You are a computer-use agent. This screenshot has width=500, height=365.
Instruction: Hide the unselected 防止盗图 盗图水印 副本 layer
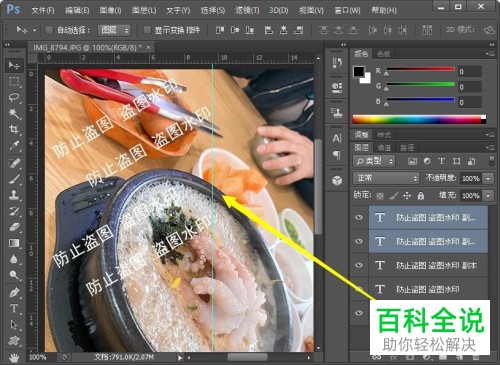[359, 265]
